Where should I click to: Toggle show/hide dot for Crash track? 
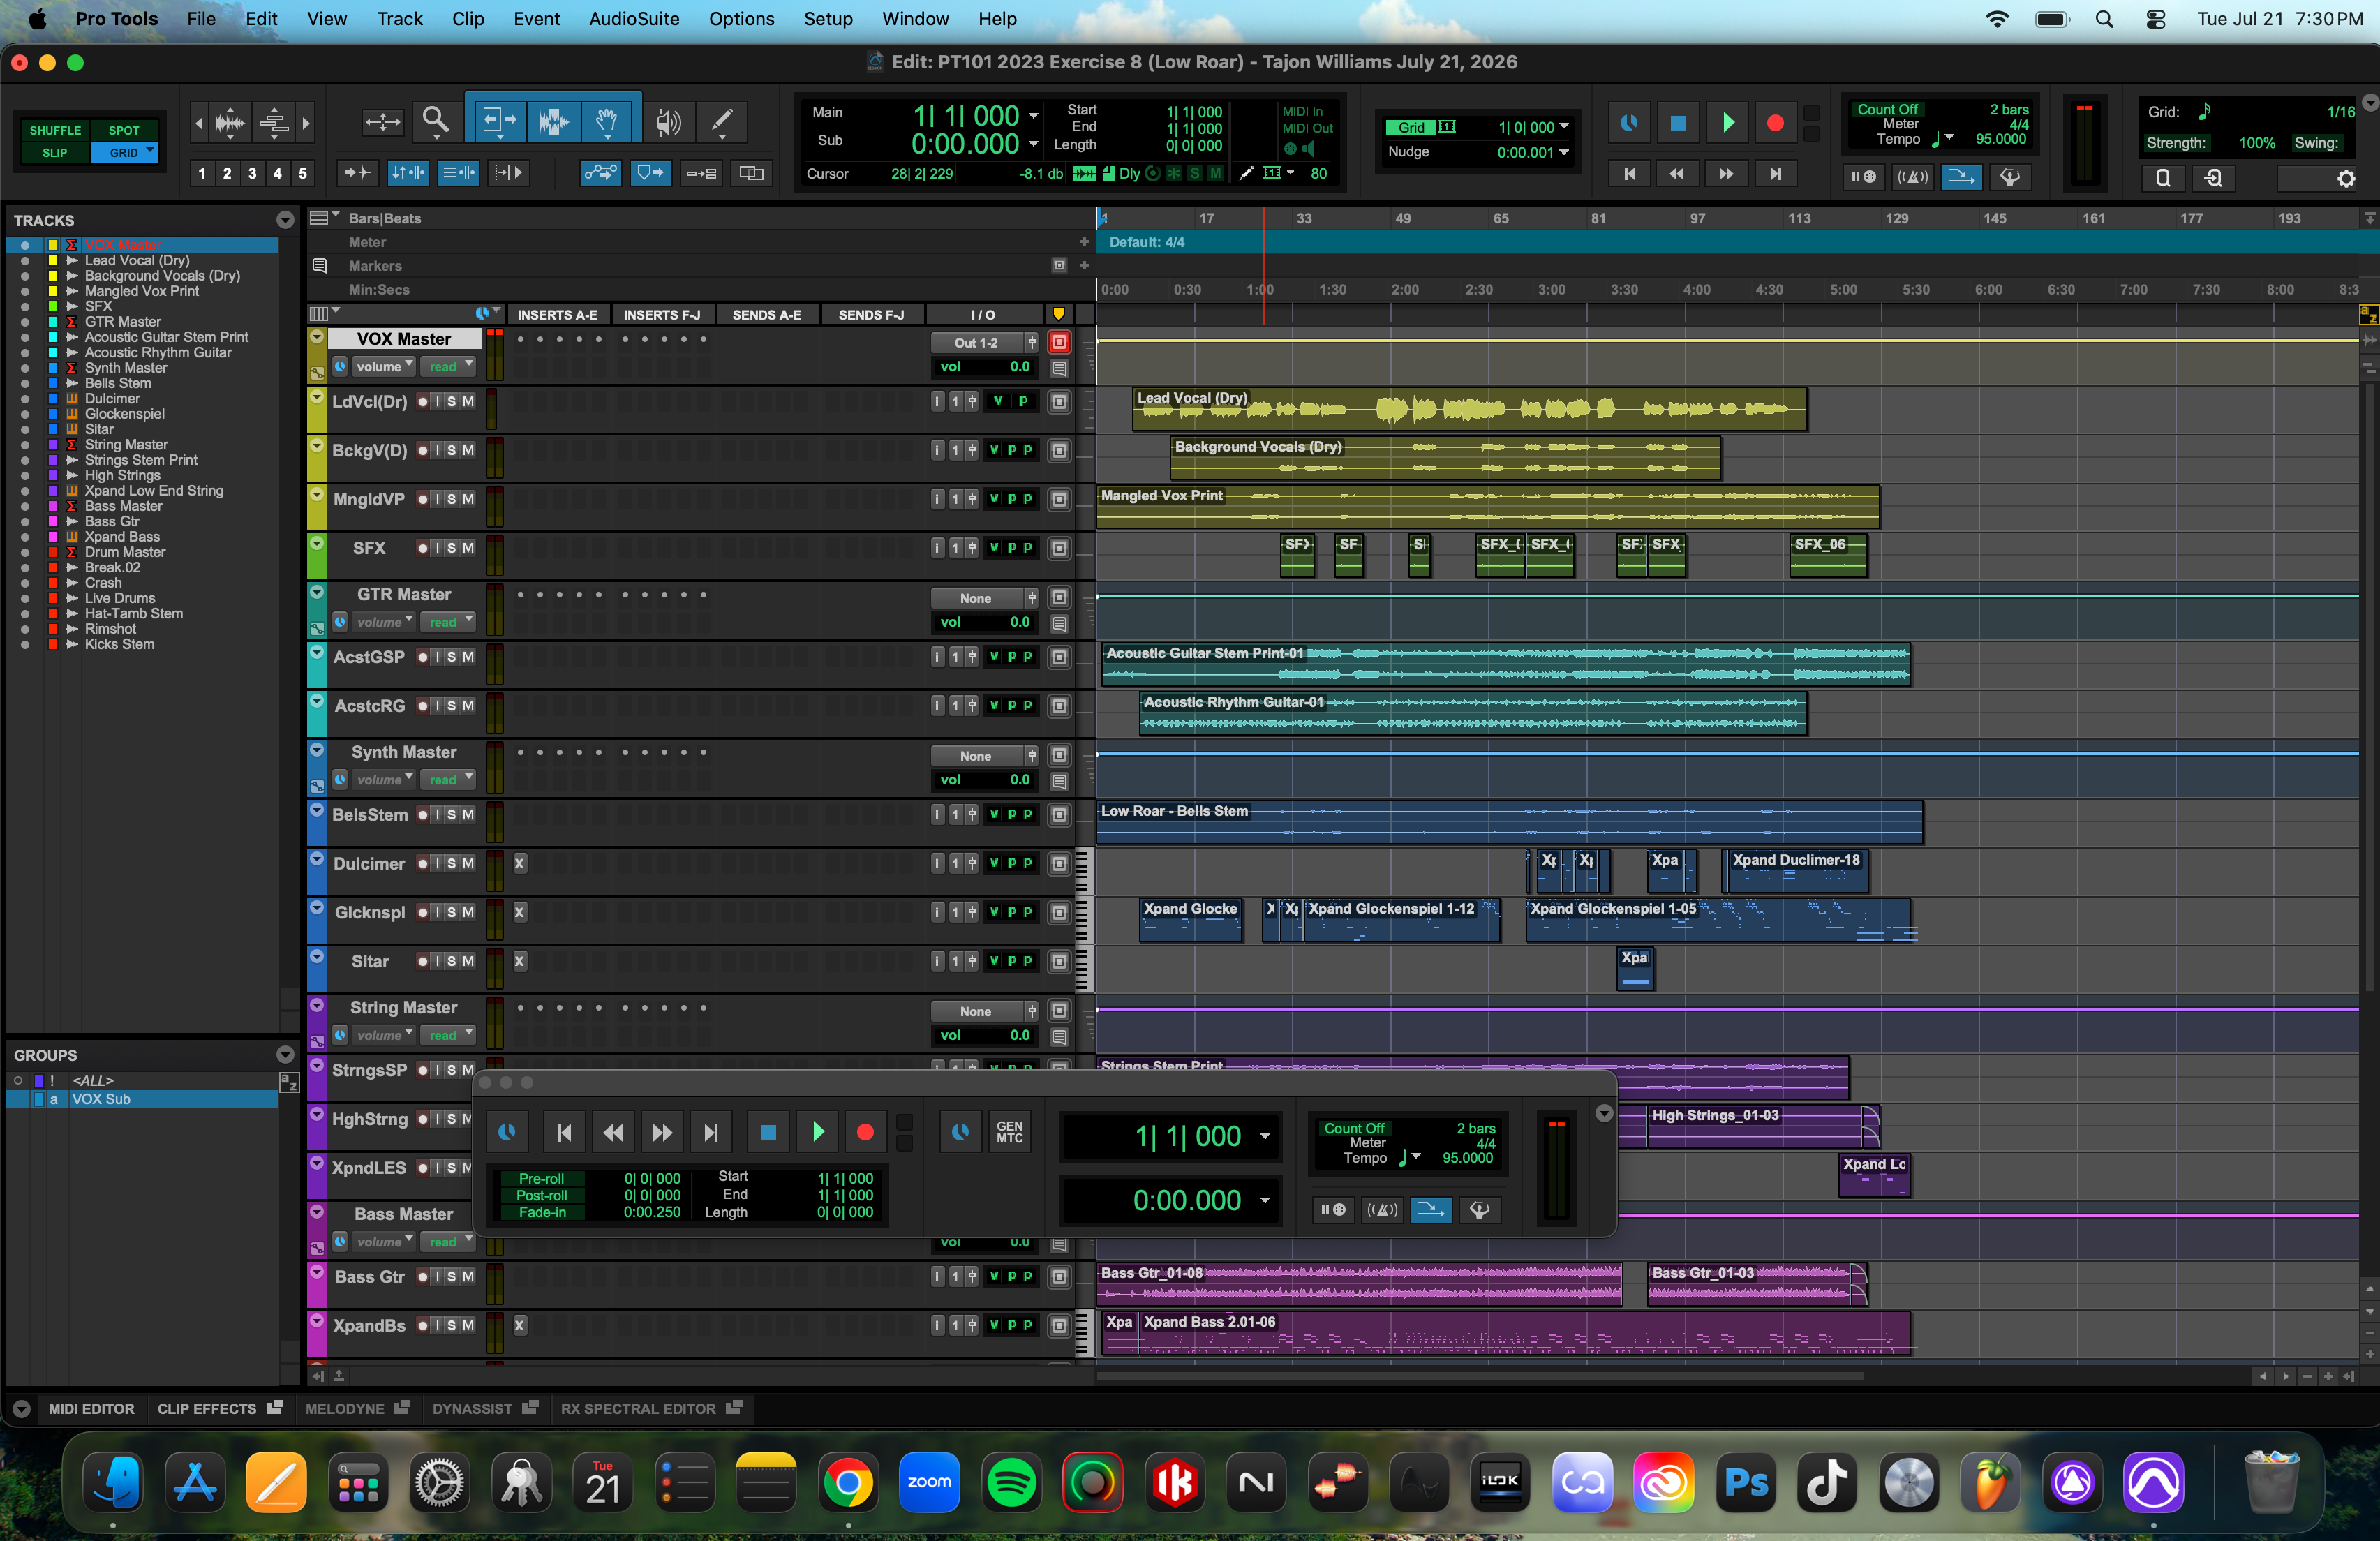tap(25, 583)
